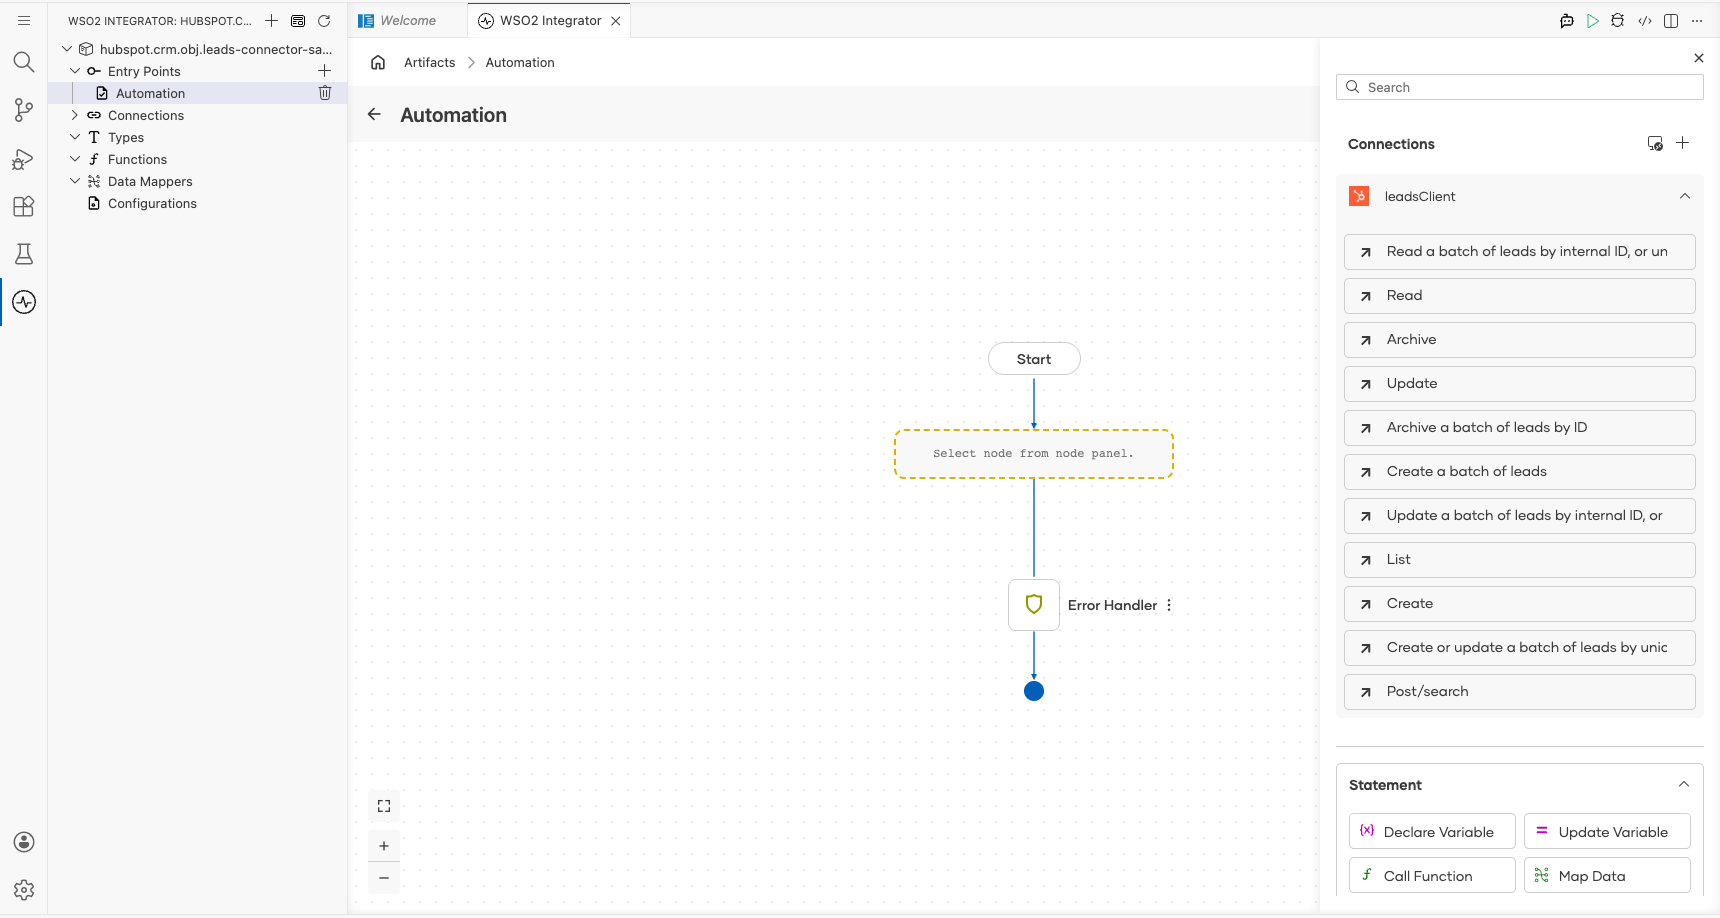Open the chat/copilot icon in editor toolbar
1720x918 pixels.
[x=1567, y=20]
